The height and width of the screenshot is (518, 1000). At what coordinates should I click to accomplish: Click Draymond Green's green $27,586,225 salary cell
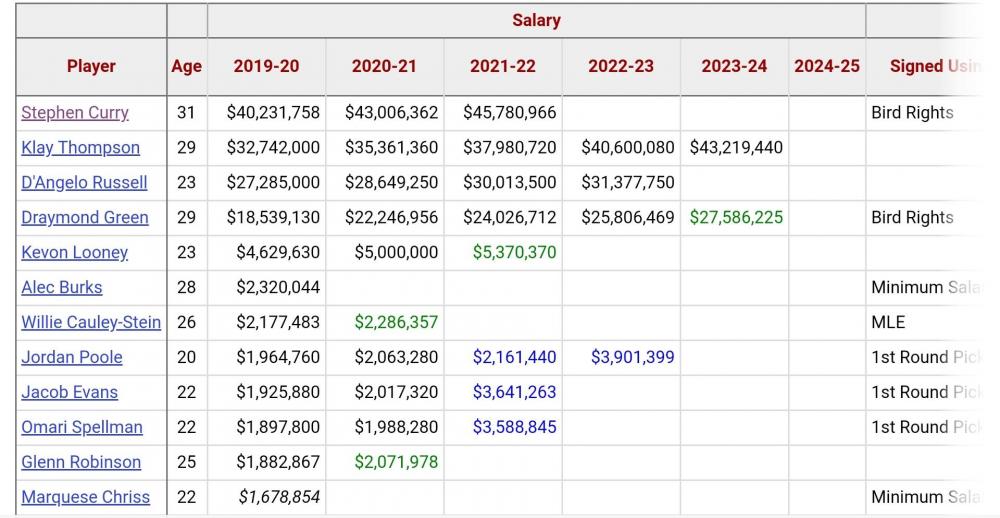tap(736, 218)
